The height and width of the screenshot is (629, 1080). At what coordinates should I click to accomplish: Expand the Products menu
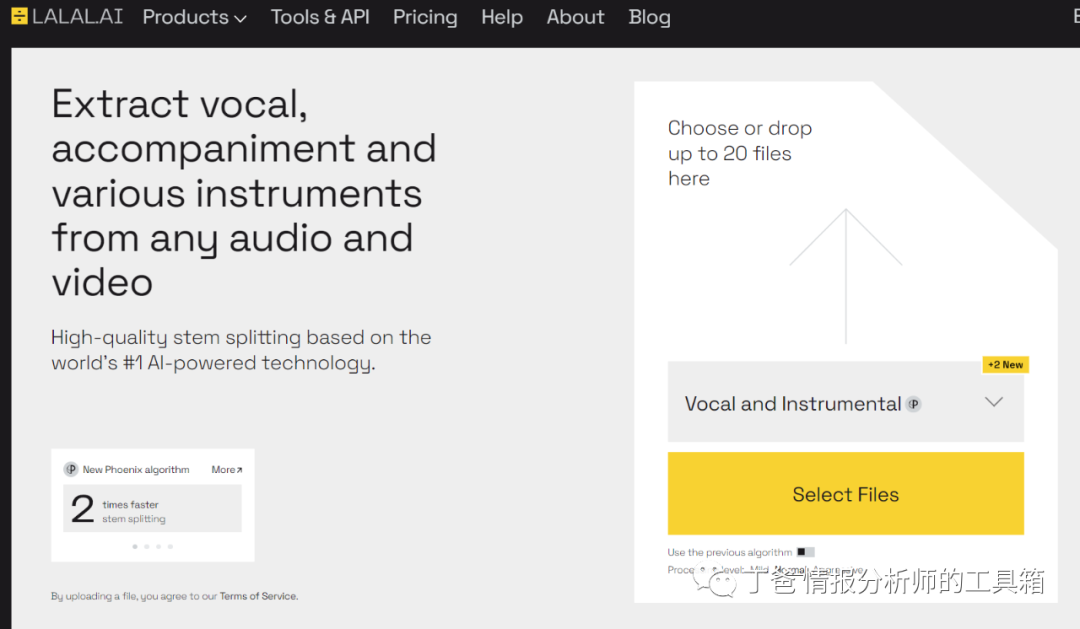tap(194, 17)
